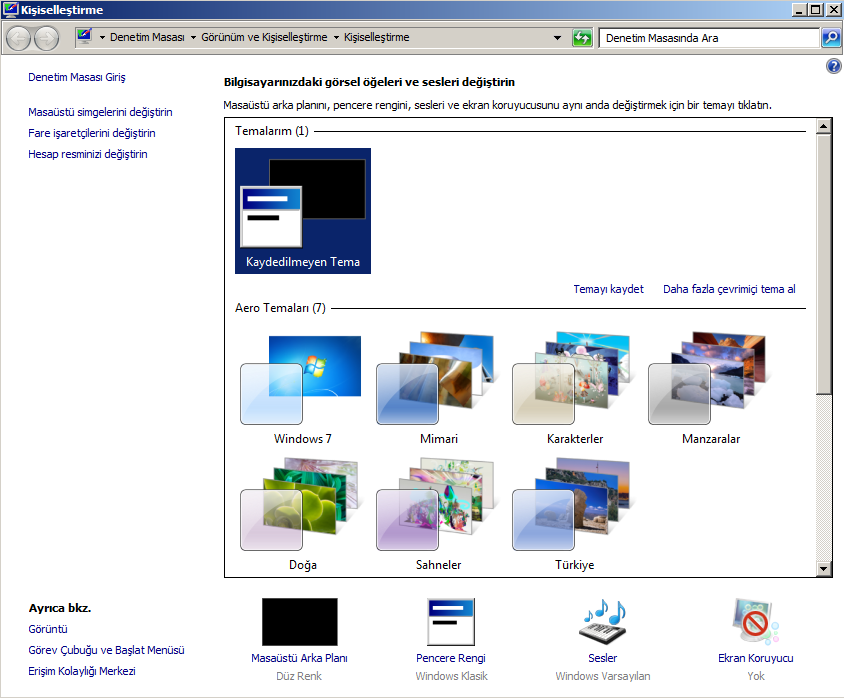The width and height of the screenshot is (844, 698).
Task: Open the address bar history dropdown
Action: coord(558,38)
